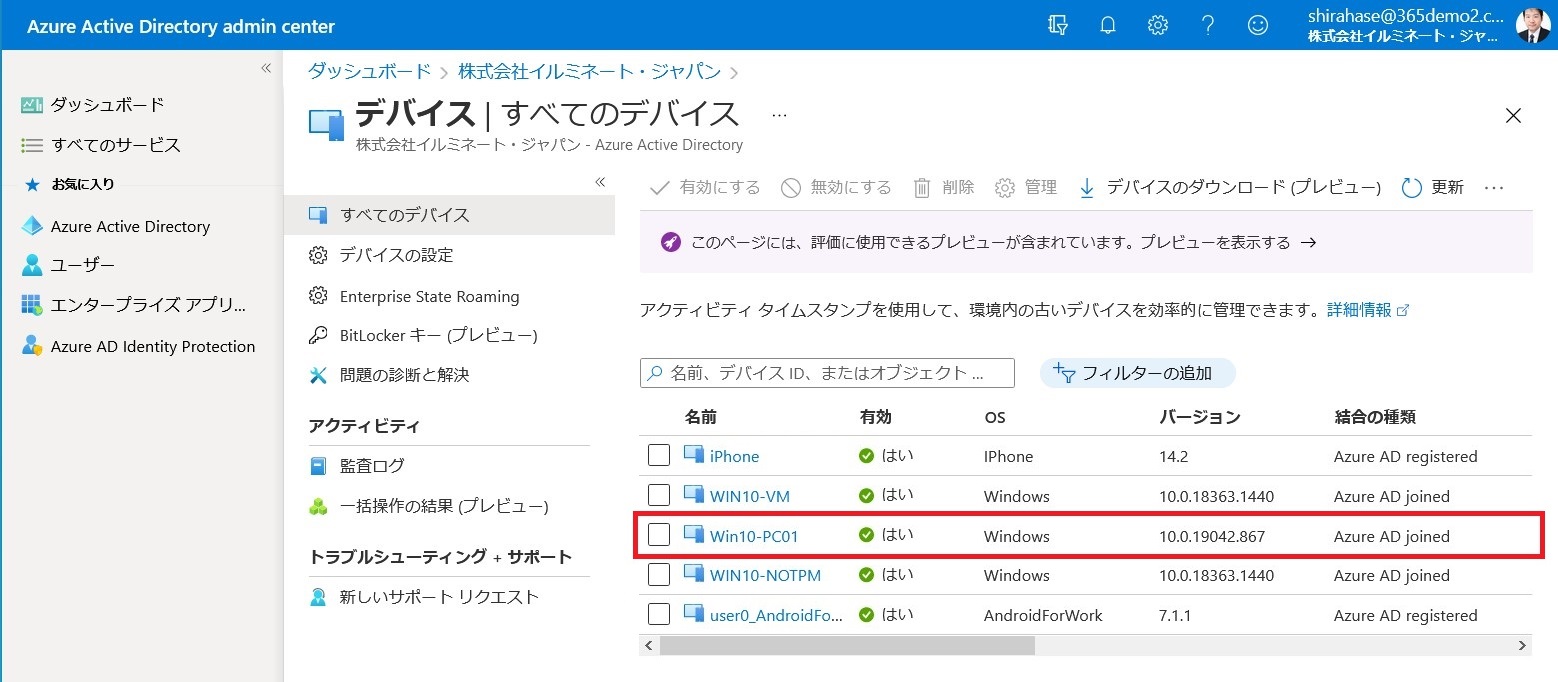
Task: Click the 無効にする toolbar button
Action: point(836,187)
